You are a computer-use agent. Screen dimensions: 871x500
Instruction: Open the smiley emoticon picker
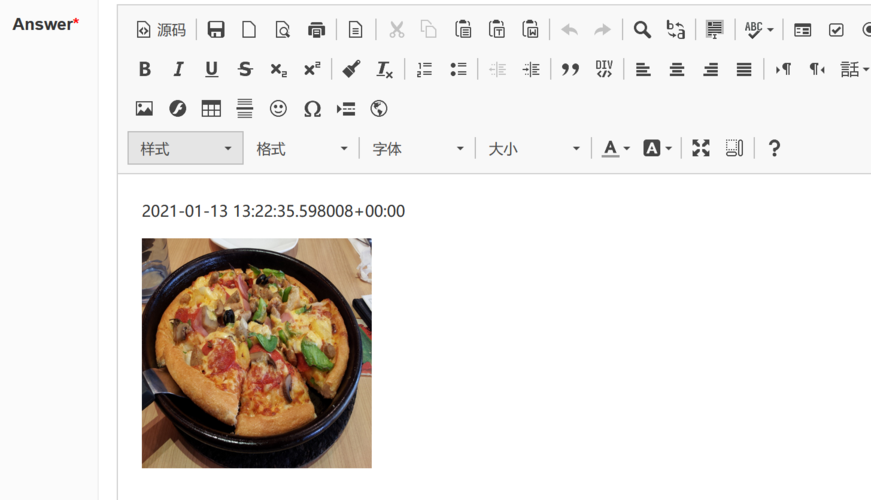278,109
